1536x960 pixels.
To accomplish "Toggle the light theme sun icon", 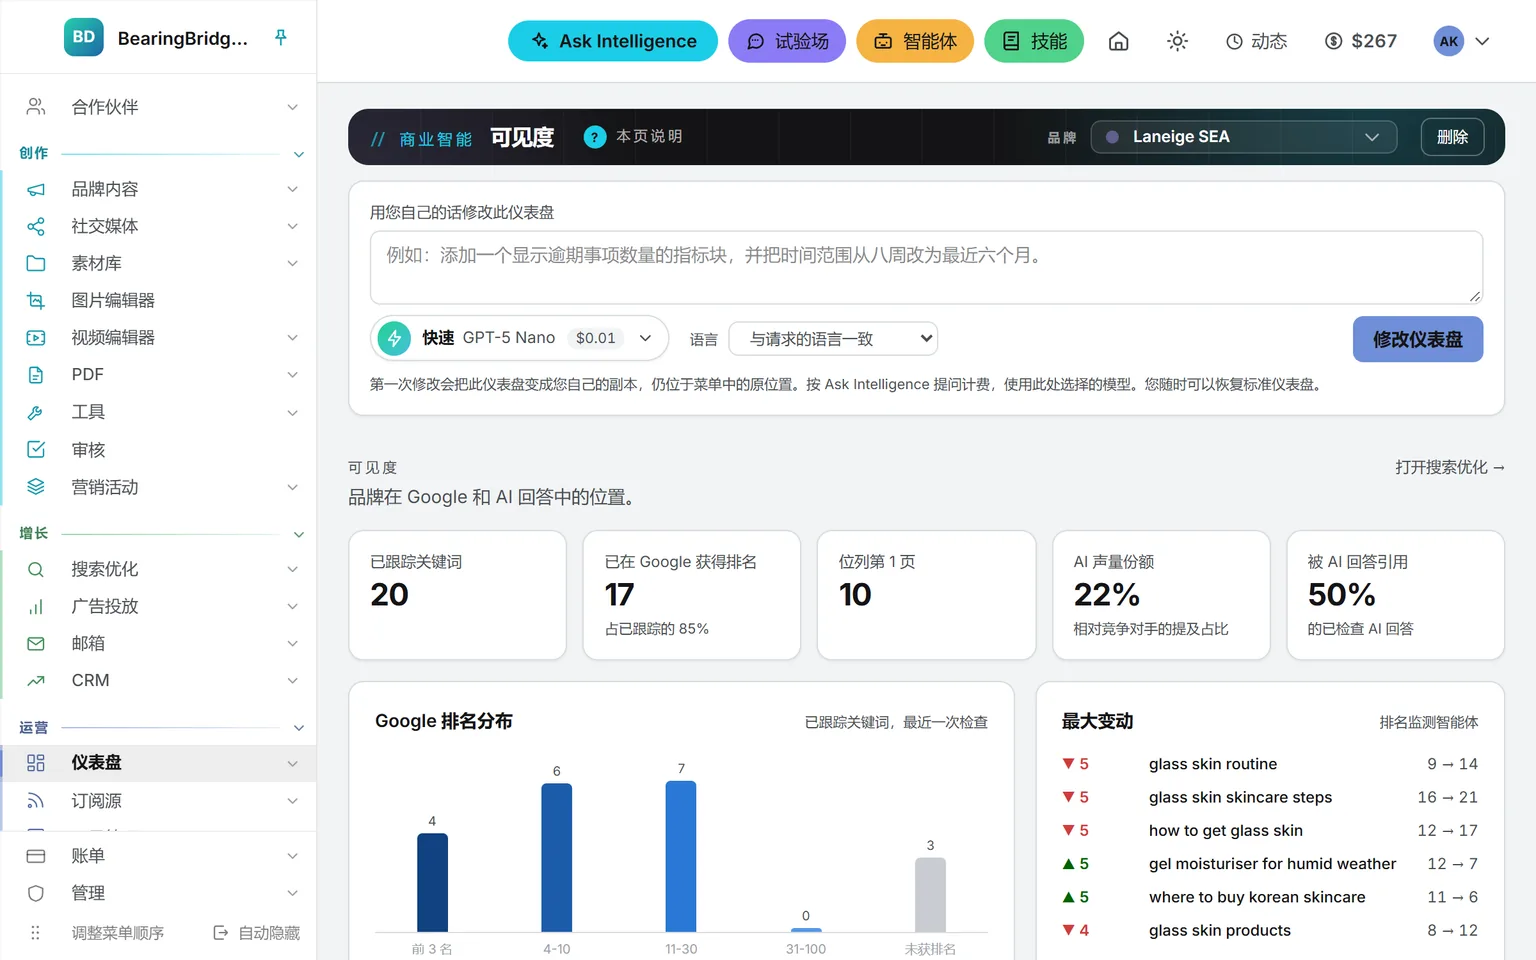I will (1177, 41).
